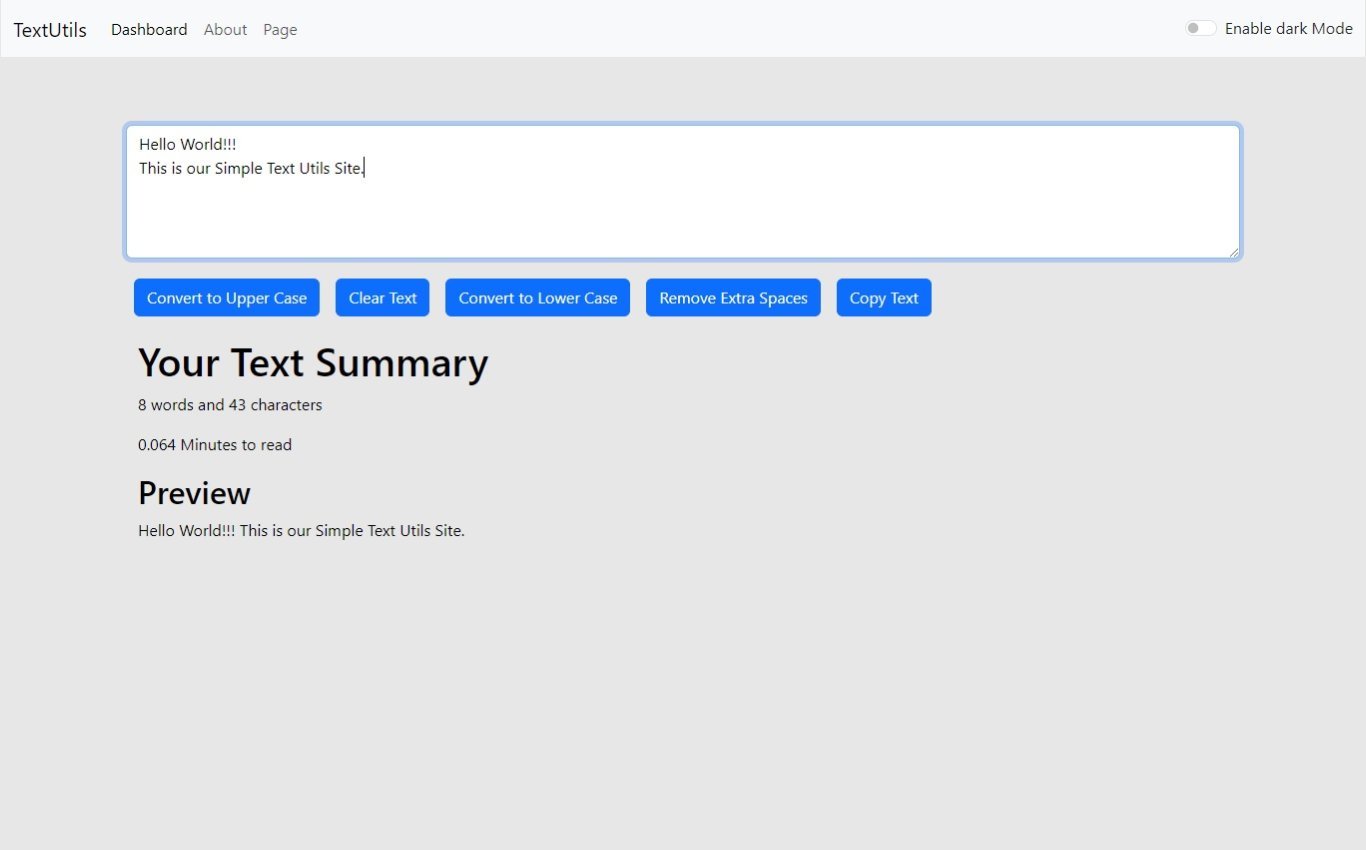This screenshot has width=1366, height=850.
Task: Toggle the dark mode switch
Action: click(1200, 28)
